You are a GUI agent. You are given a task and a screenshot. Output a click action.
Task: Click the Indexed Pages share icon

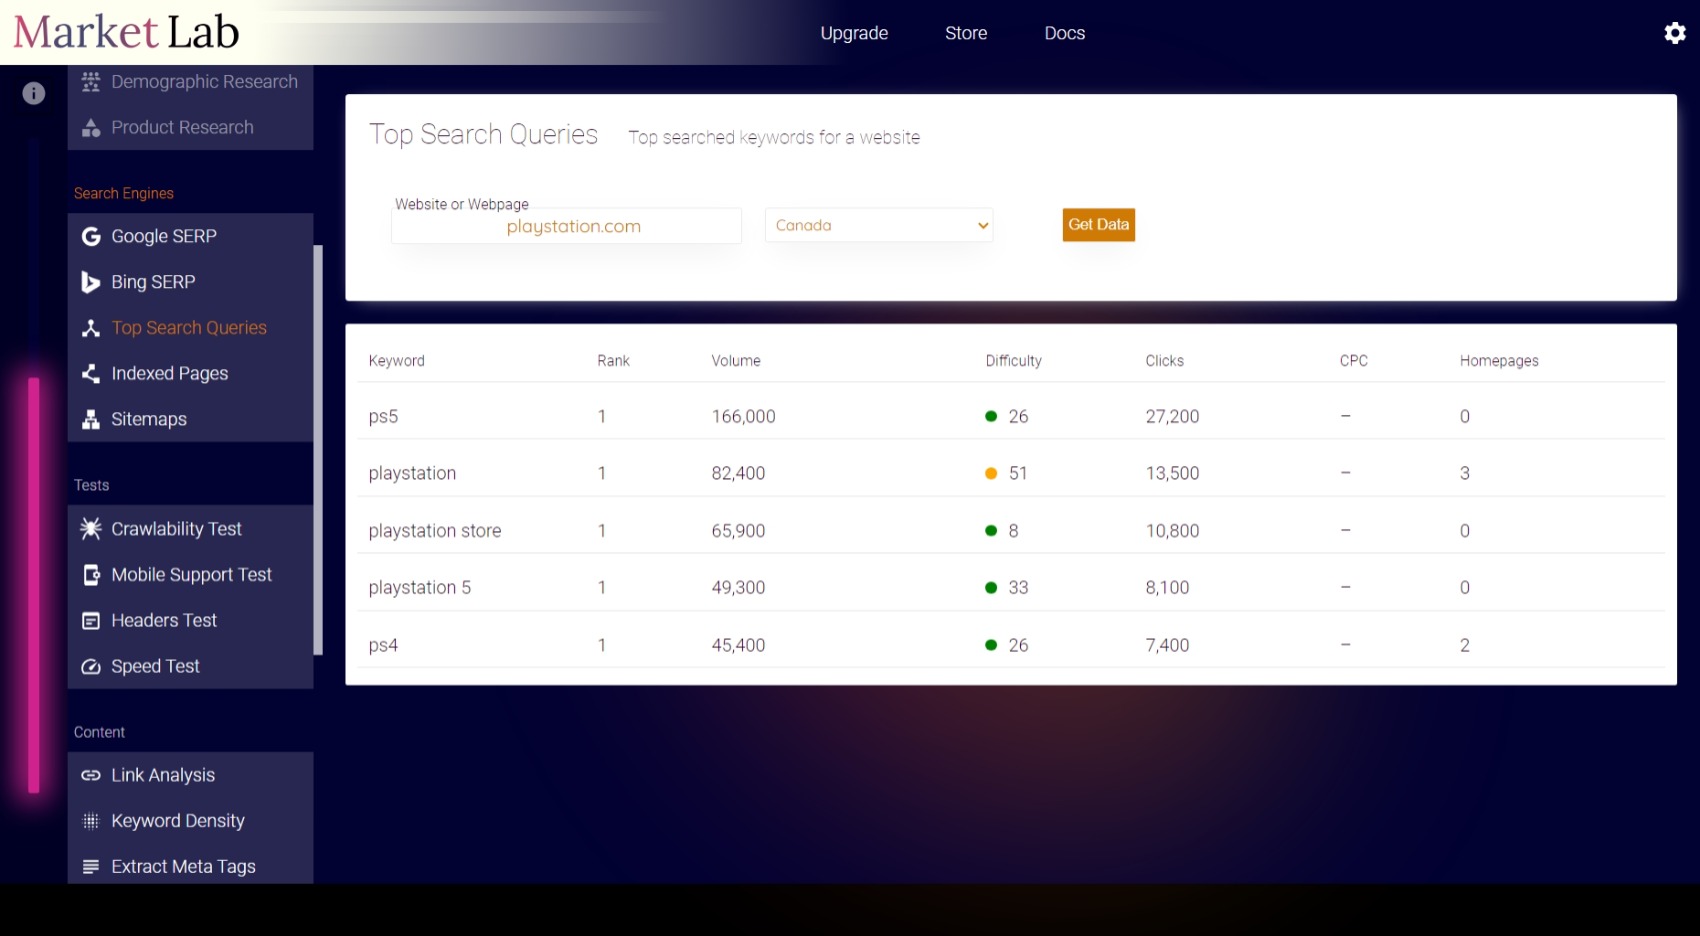[91, 374]
